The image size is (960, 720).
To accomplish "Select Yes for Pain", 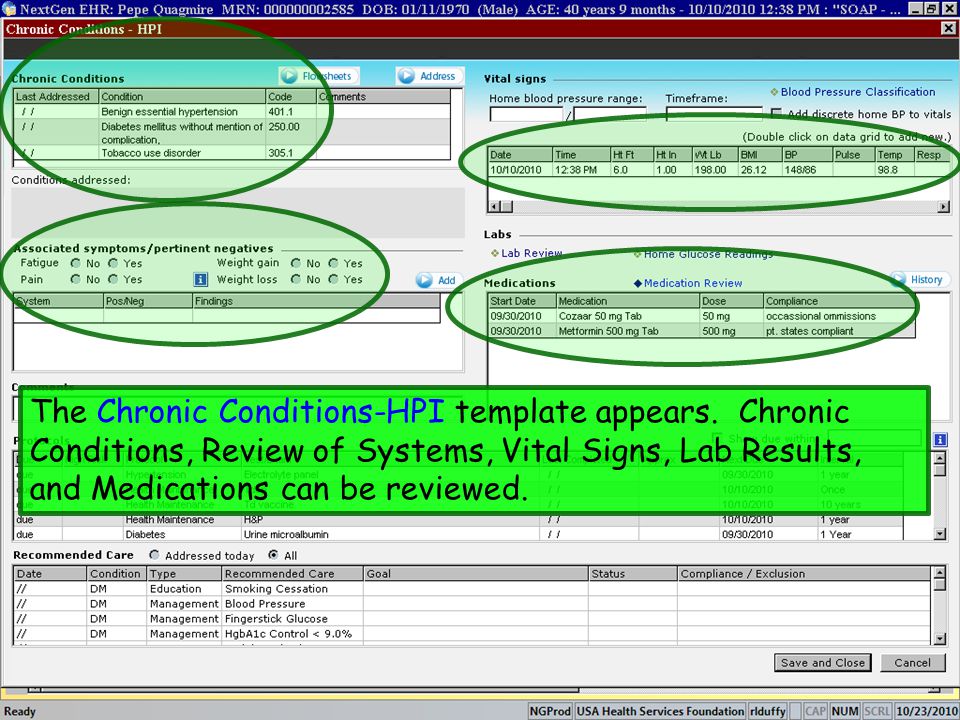I will pyautogui.click(x=114, y=279).
